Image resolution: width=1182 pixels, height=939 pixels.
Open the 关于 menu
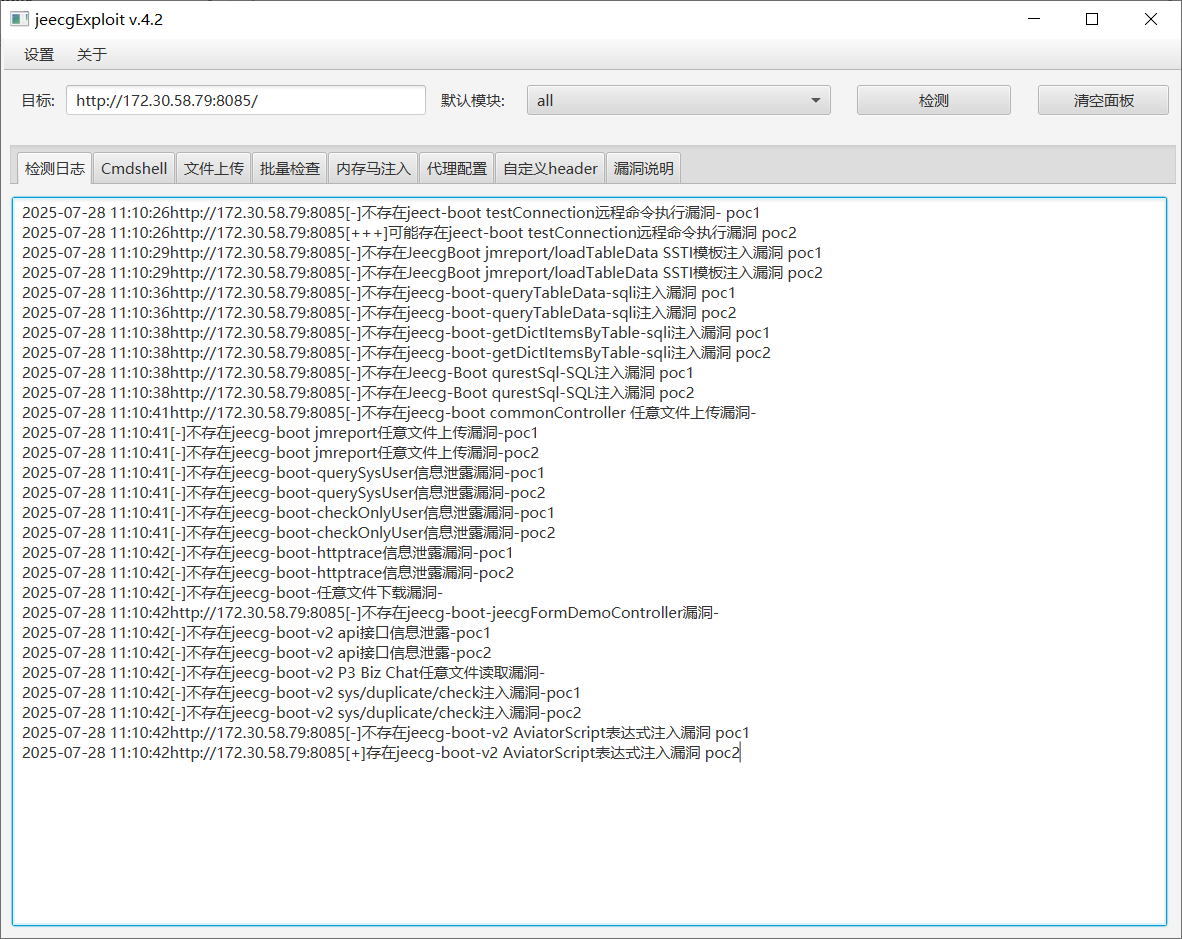point(92,55)
